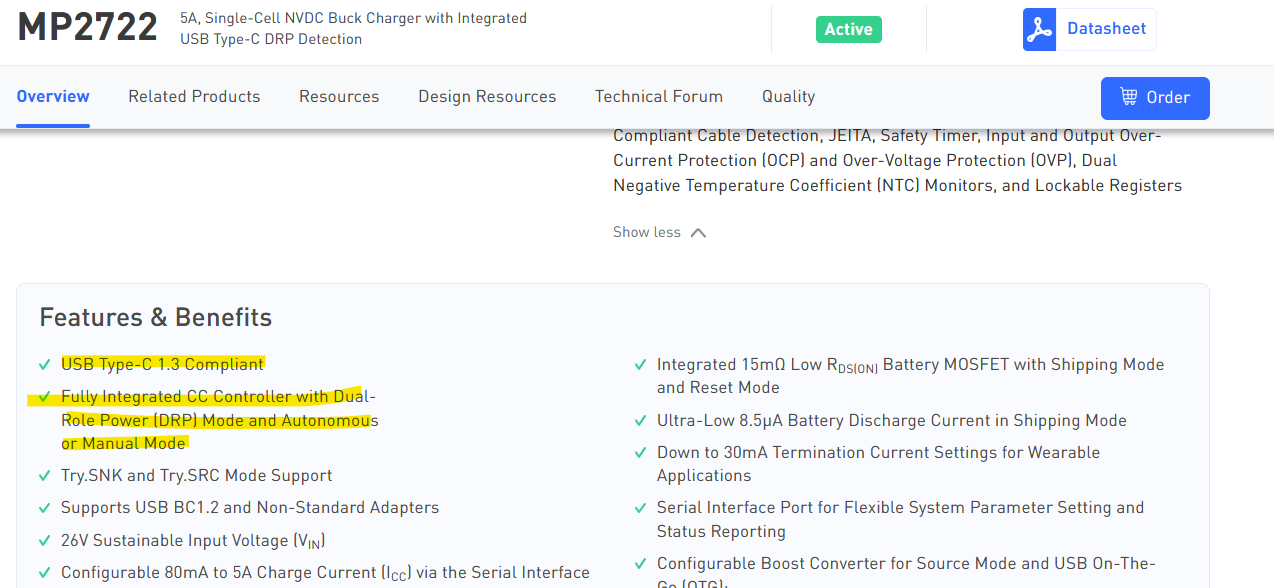Select "Down to 30mA Termination Current" feature
Screen dimensions: 1274x588
(878, 464)
